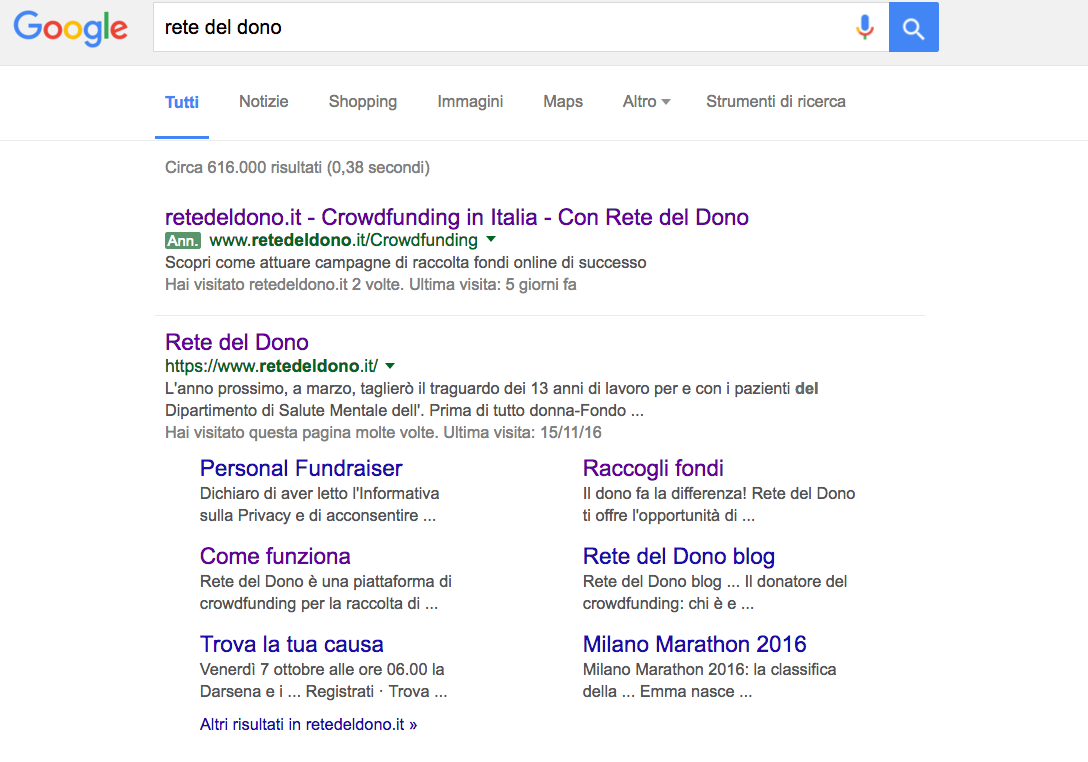
Task: Click the Google logo
Action: (71, 28)
